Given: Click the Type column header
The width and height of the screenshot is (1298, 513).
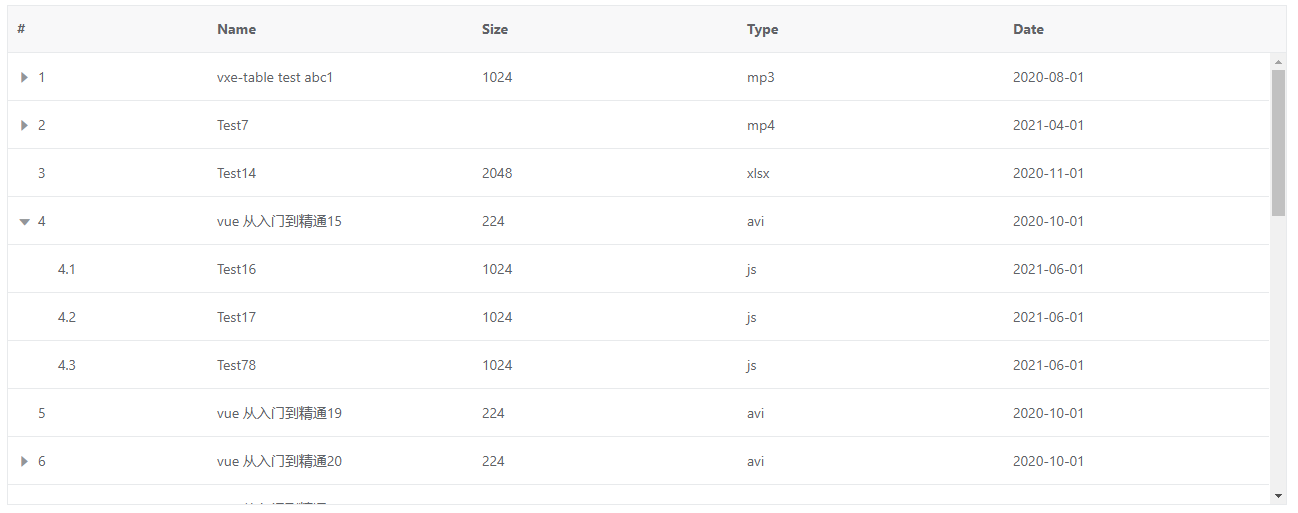Looking at the screenshot, I should (x=762, y=29).
